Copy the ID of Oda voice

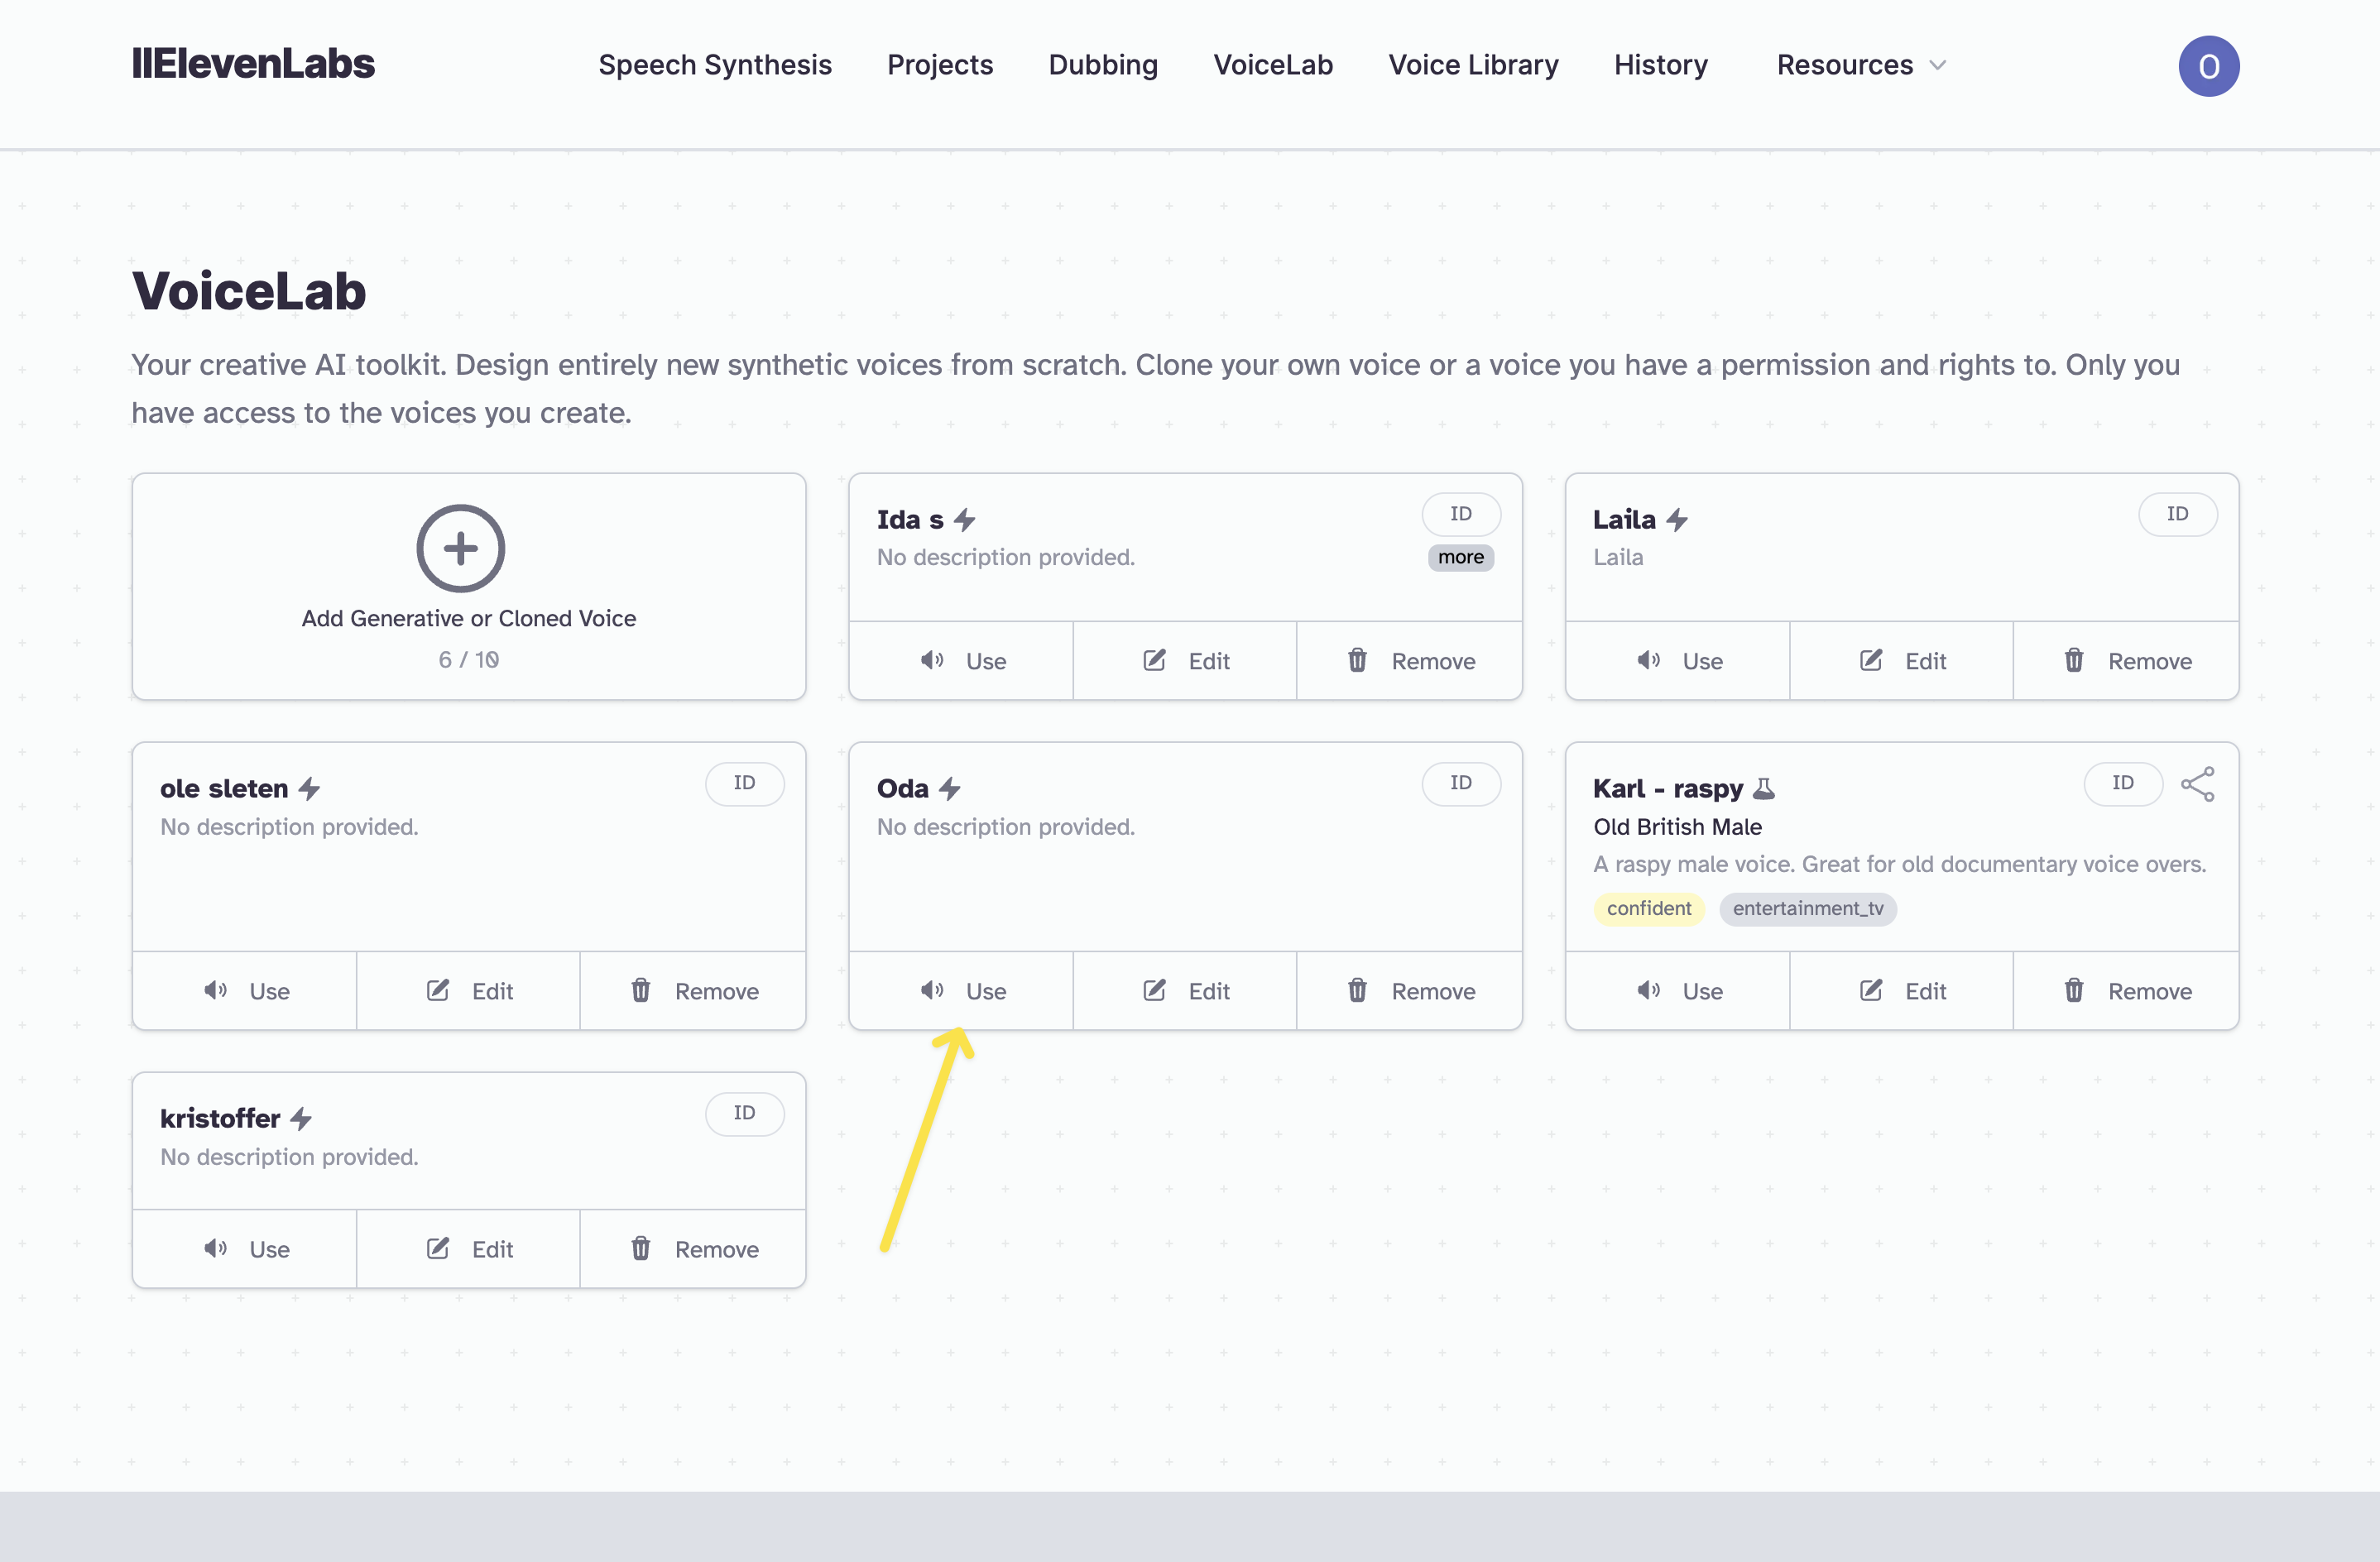pos(1460,783)
